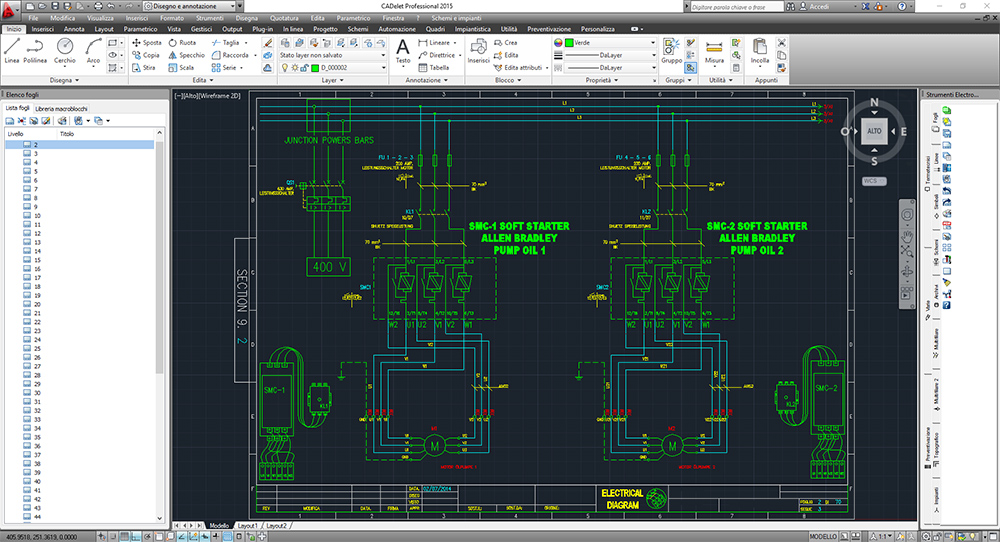Screen dimensions: 1000x542
Task: Open the Parametrico ribbon tab
Action: [x=140, y=29]
